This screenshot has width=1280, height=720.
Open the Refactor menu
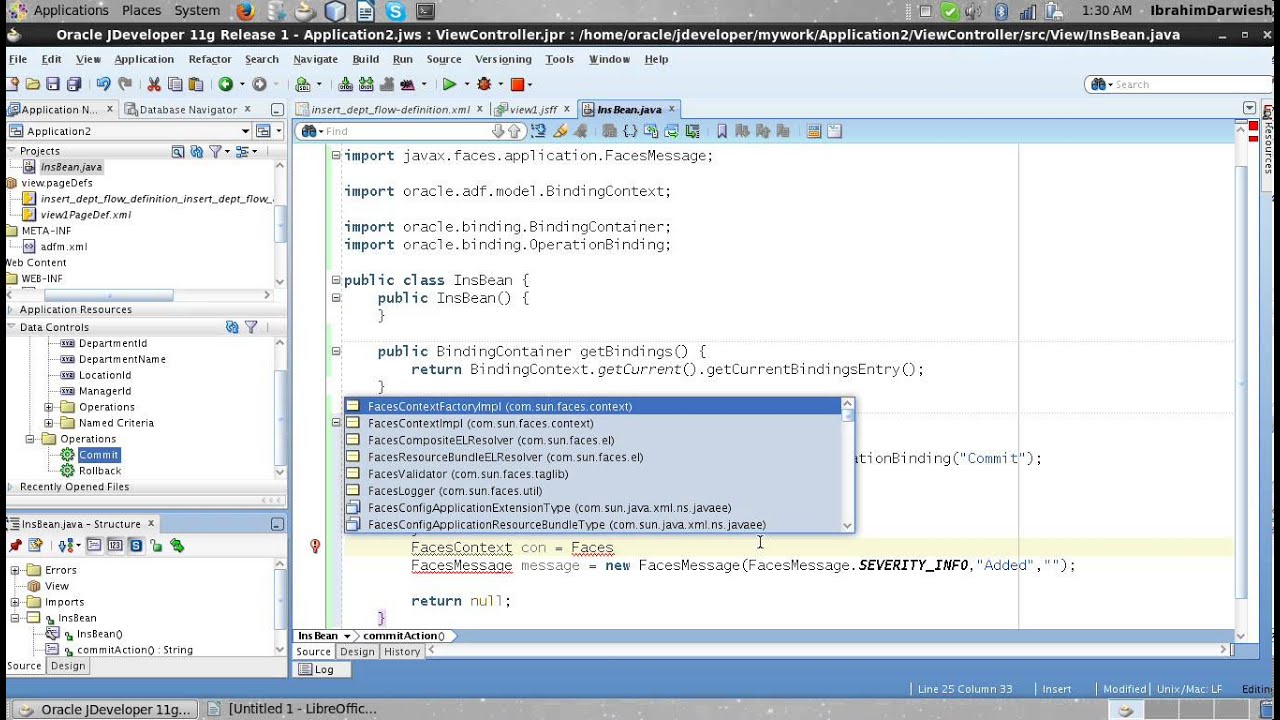click(210, 59)
